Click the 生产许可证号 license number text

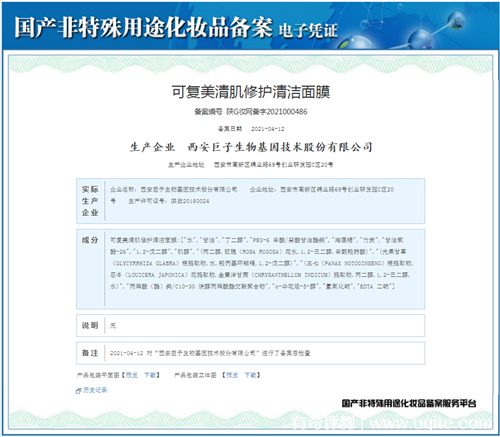tap(169, 201)
